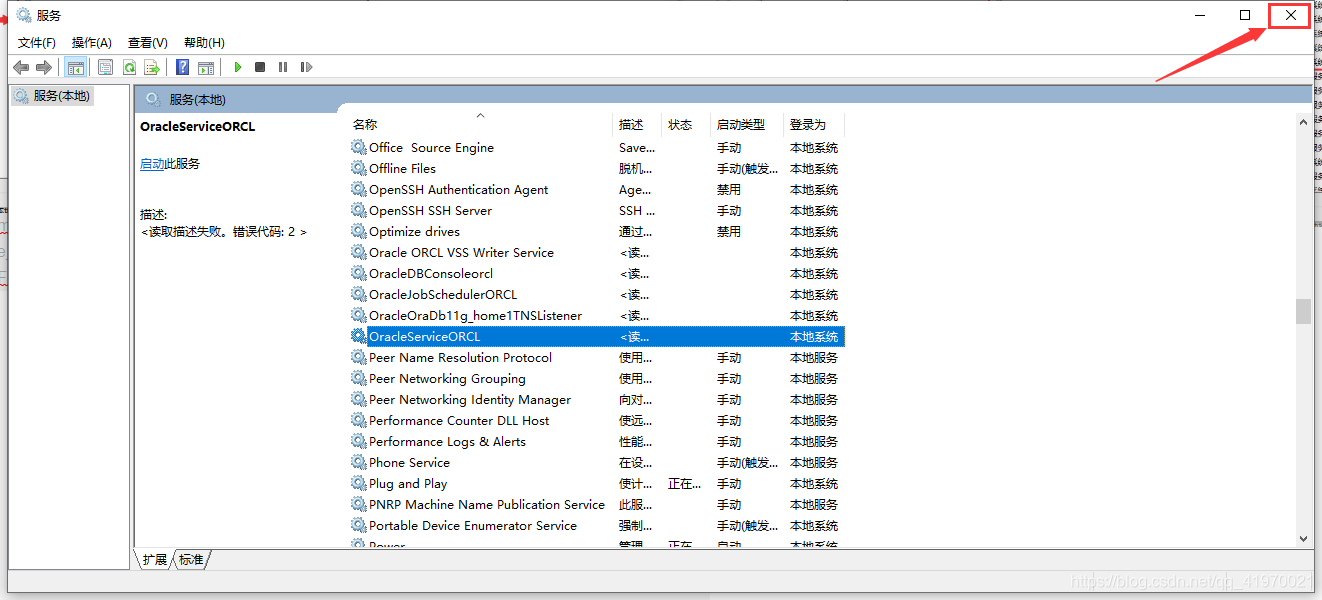Select the Oracle ORCL VSS Writer Service row

(x=597, y=252)
